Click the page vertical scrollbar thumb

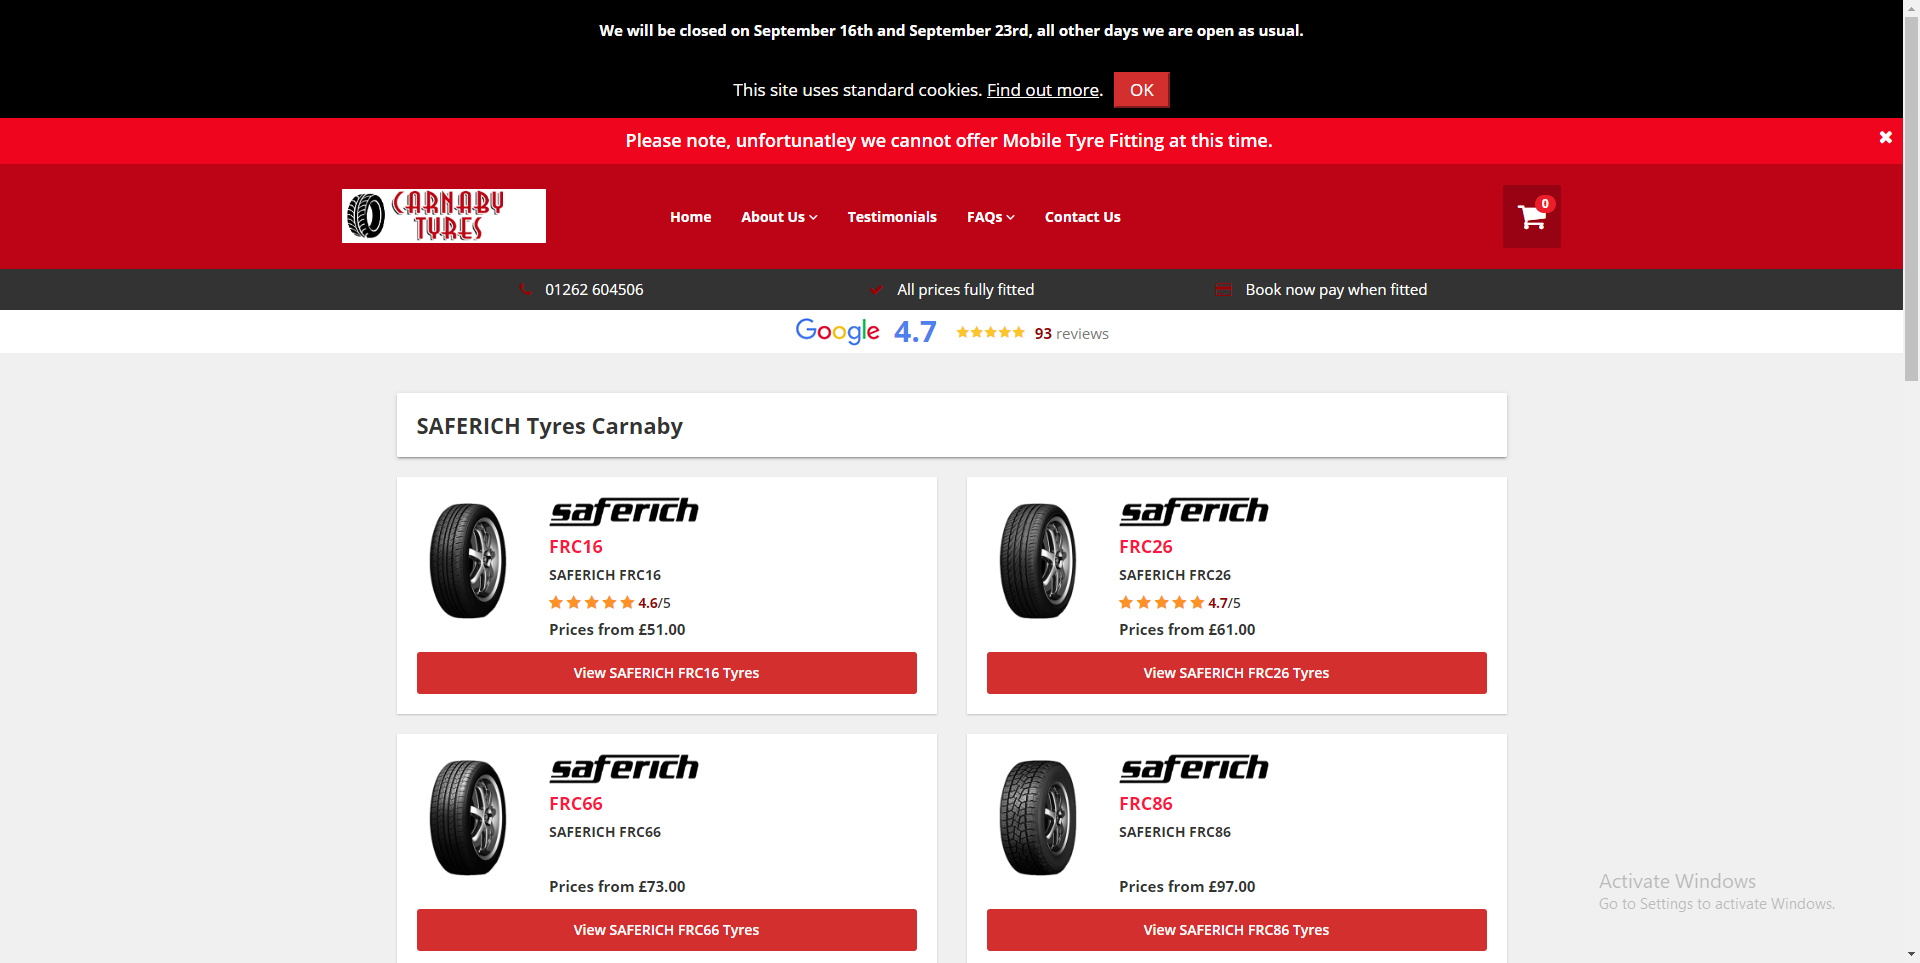1911,198
